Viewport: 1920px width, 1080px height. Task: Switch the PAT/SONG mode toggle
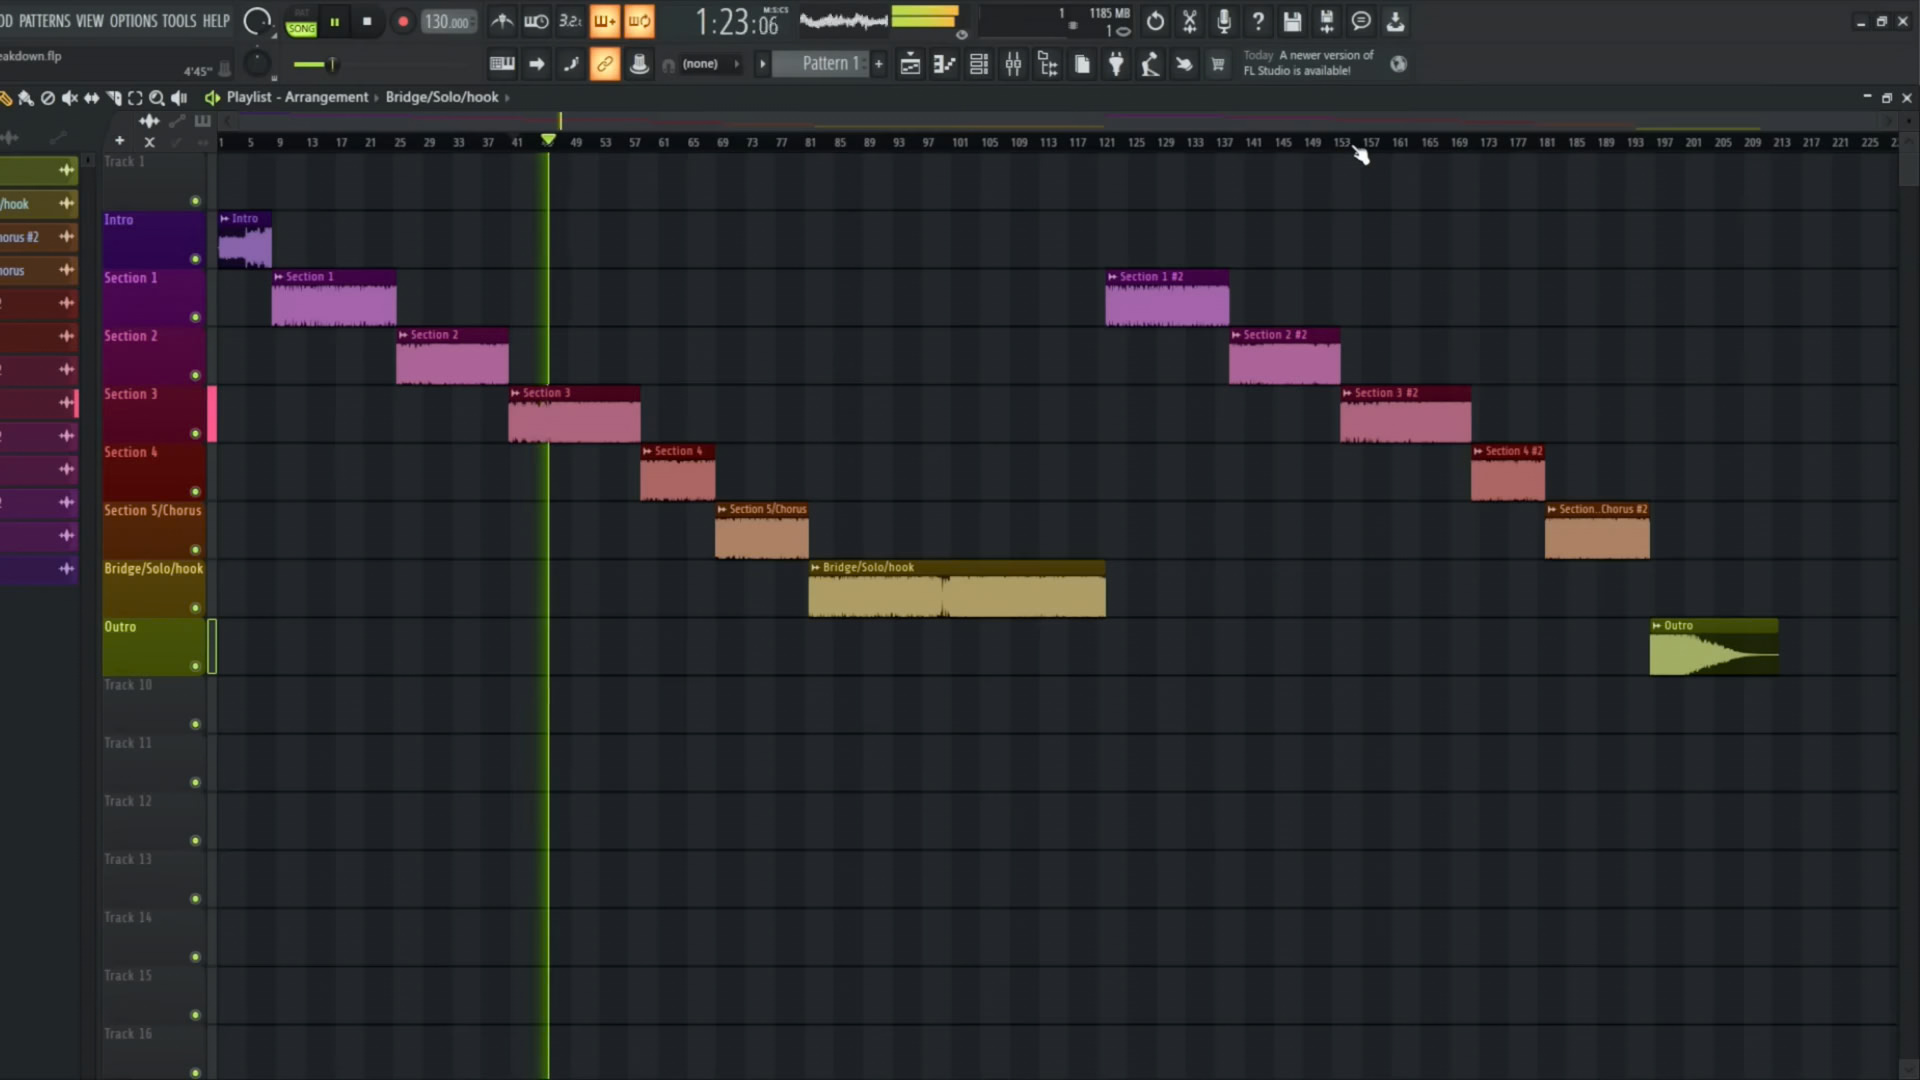click(301, 22)
